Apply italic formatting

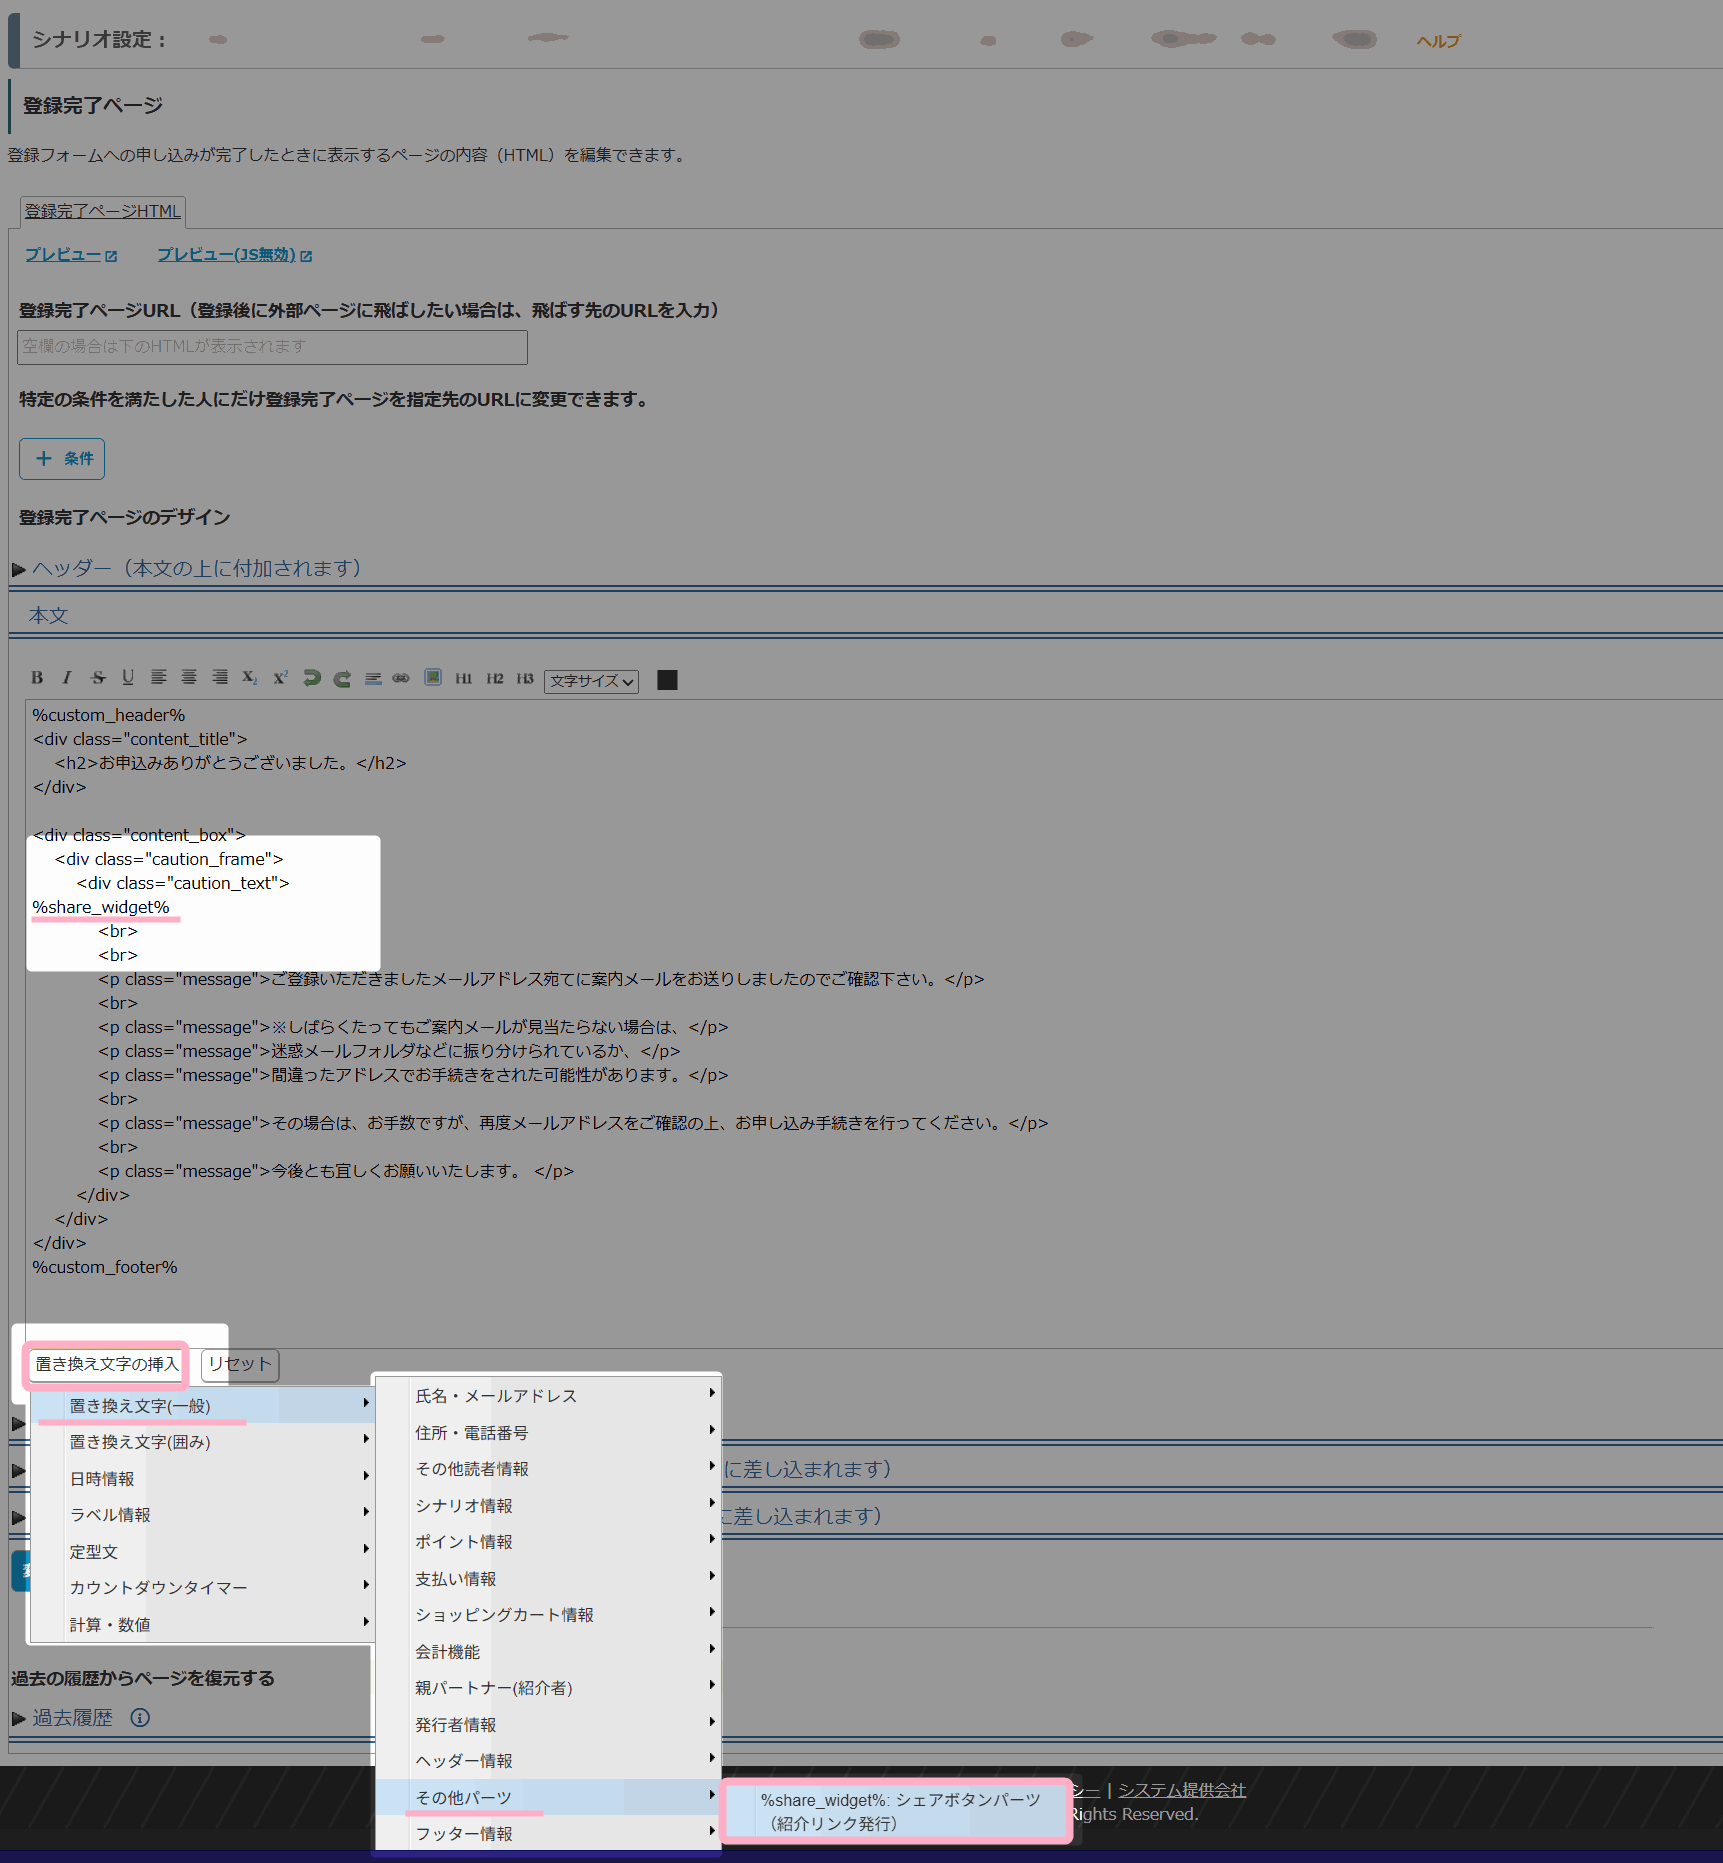pyautogui.click(x=67, y=678)
